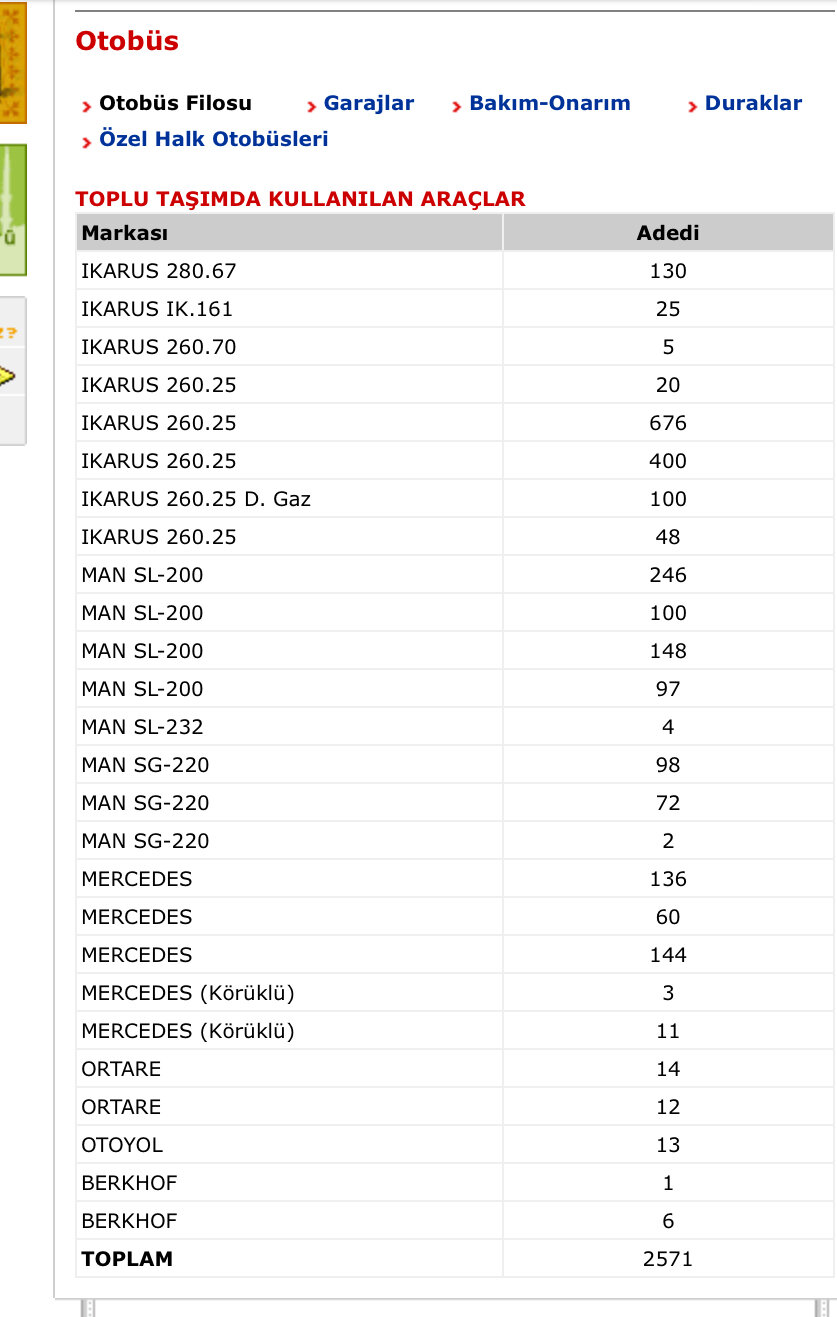Screen dimensions: 837x1317
Task: Select the IKARUS 280.67 row label
Action: click(159, 271)
